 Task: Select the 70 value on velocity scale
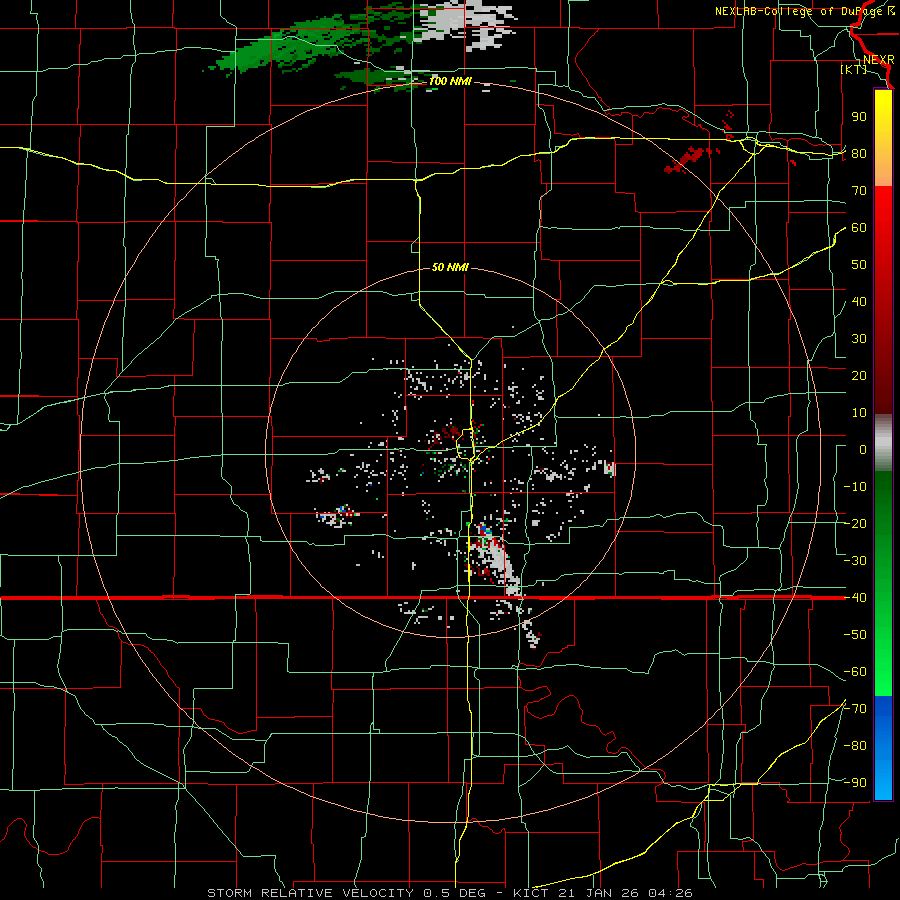859,191
